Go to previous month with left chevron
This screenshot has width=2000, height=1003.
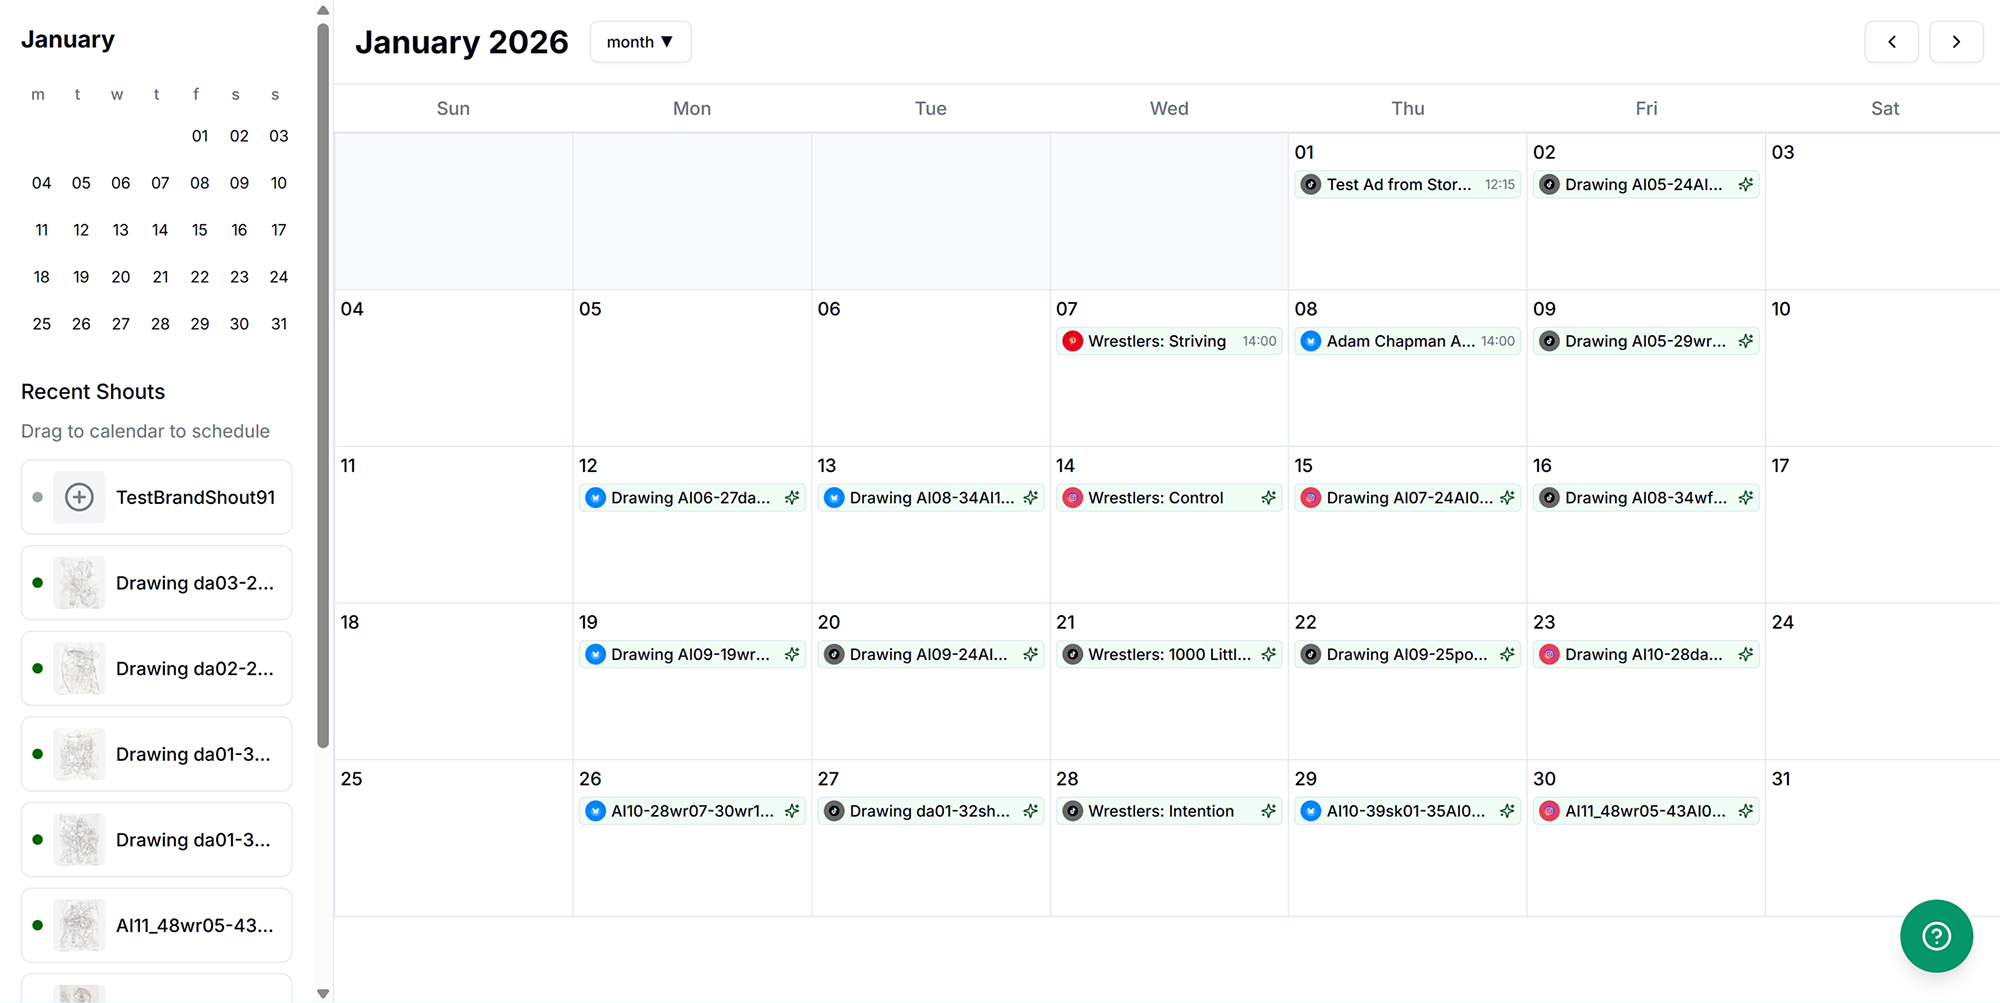(1891, 42)
